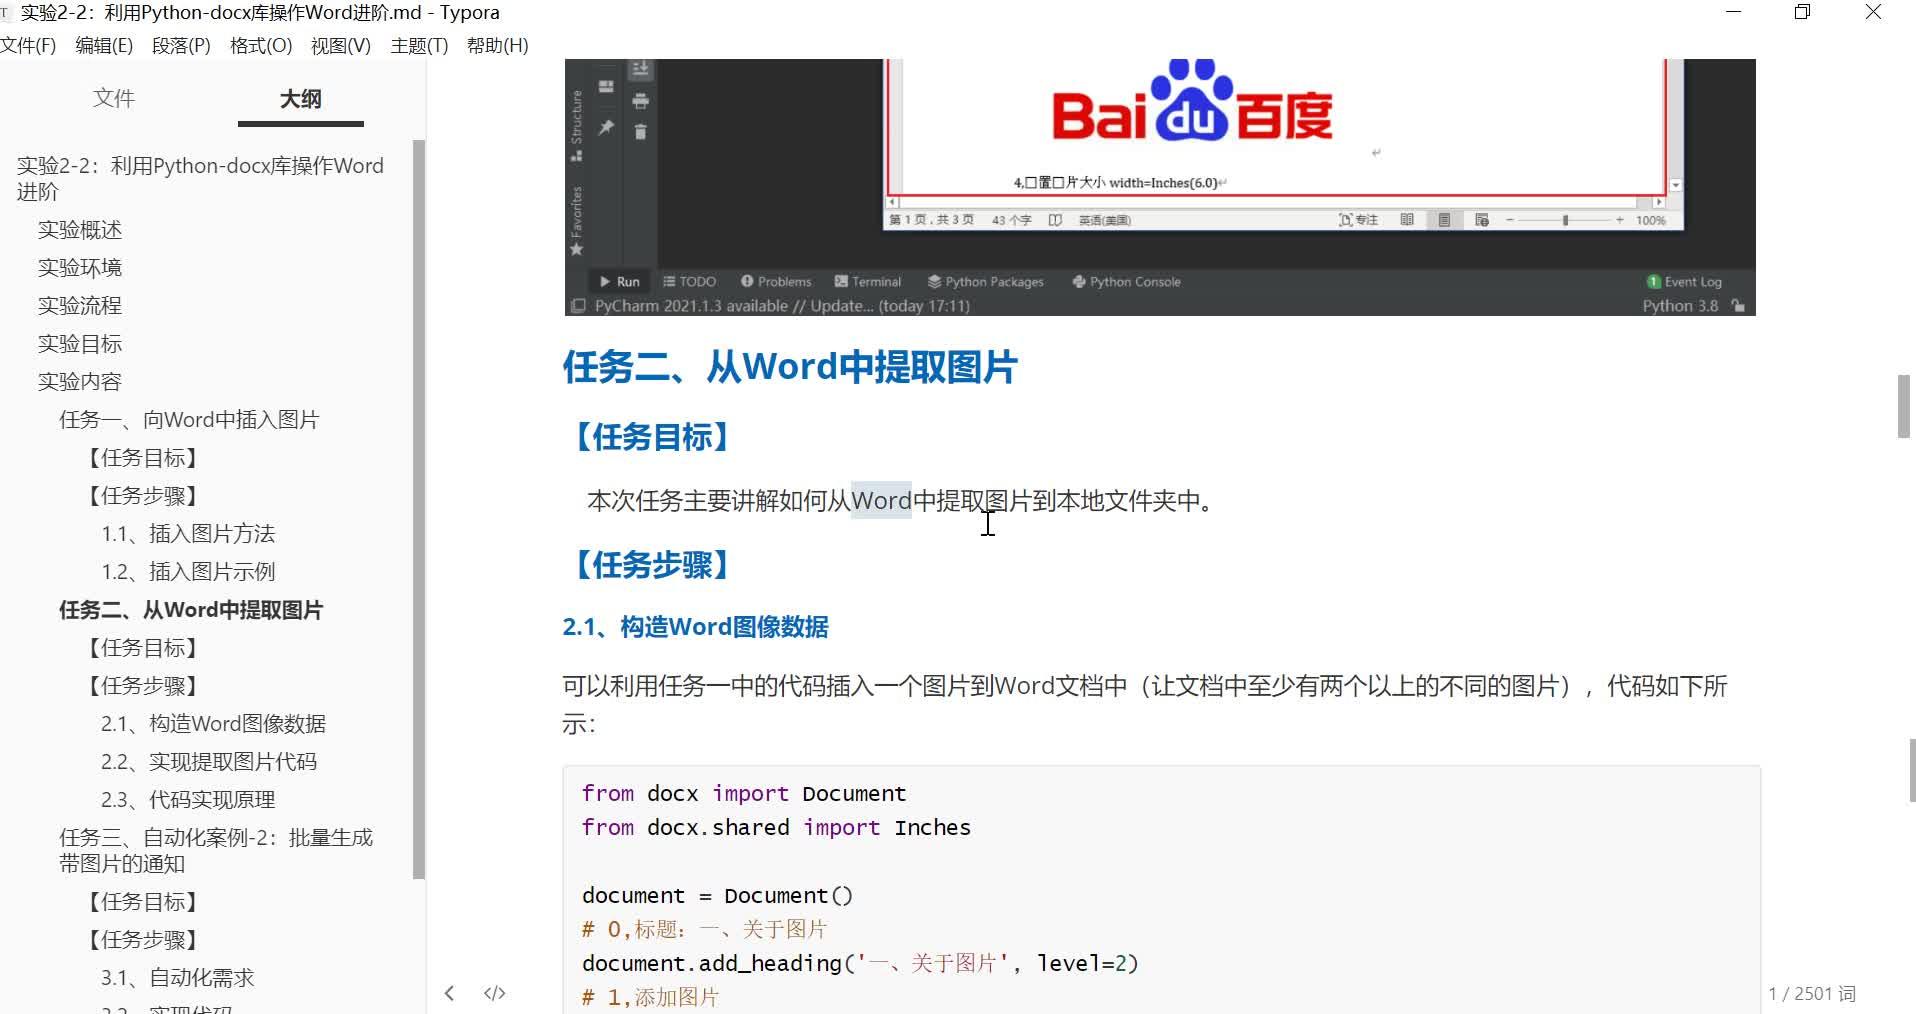Select outline item 任务二、从Word中提取图片
The width and height of the screenshot is (1916, 1014).
coord(191,610)
